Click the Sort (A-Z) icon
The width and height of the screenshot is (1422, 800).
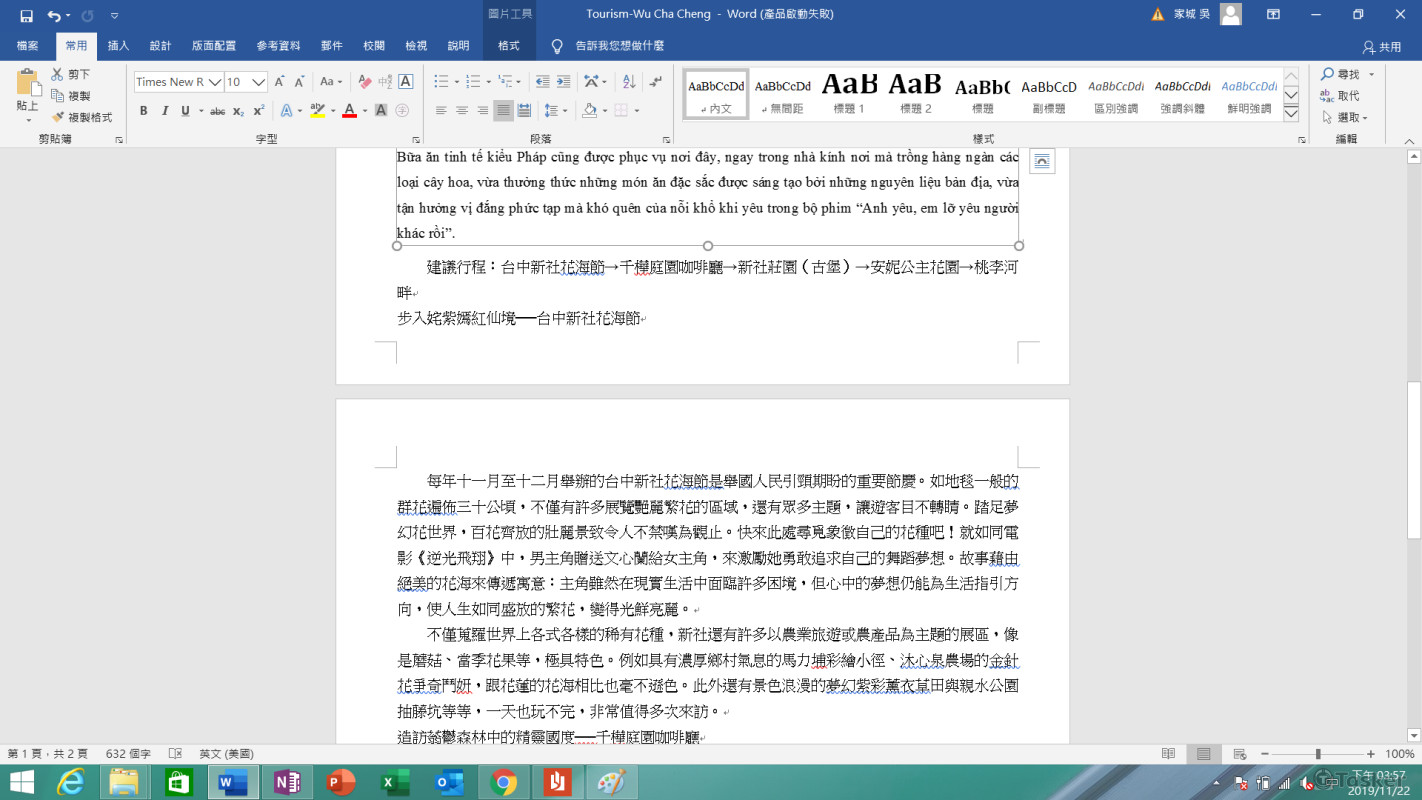(629, 82)
